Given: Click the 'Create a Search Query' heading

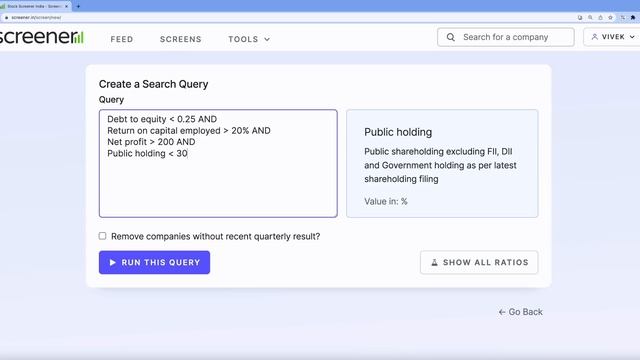Looking at the screenshot, I should 153,84.
